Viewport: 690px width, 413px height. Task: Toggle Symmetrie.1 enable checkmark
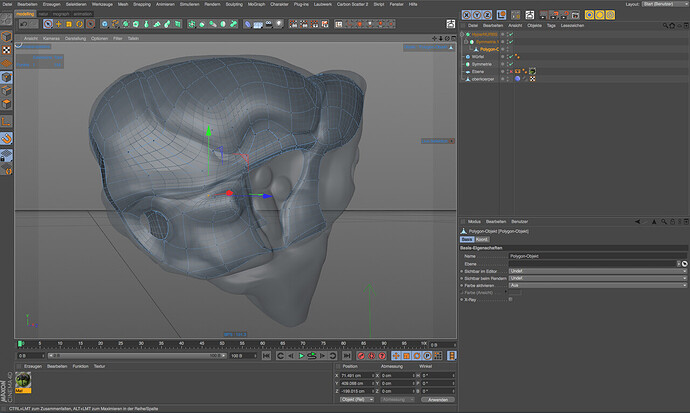(511, 41)
